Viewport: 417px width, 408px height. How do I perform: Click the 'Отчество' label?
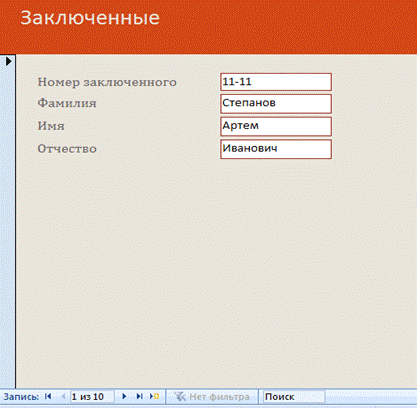(67, 149)
